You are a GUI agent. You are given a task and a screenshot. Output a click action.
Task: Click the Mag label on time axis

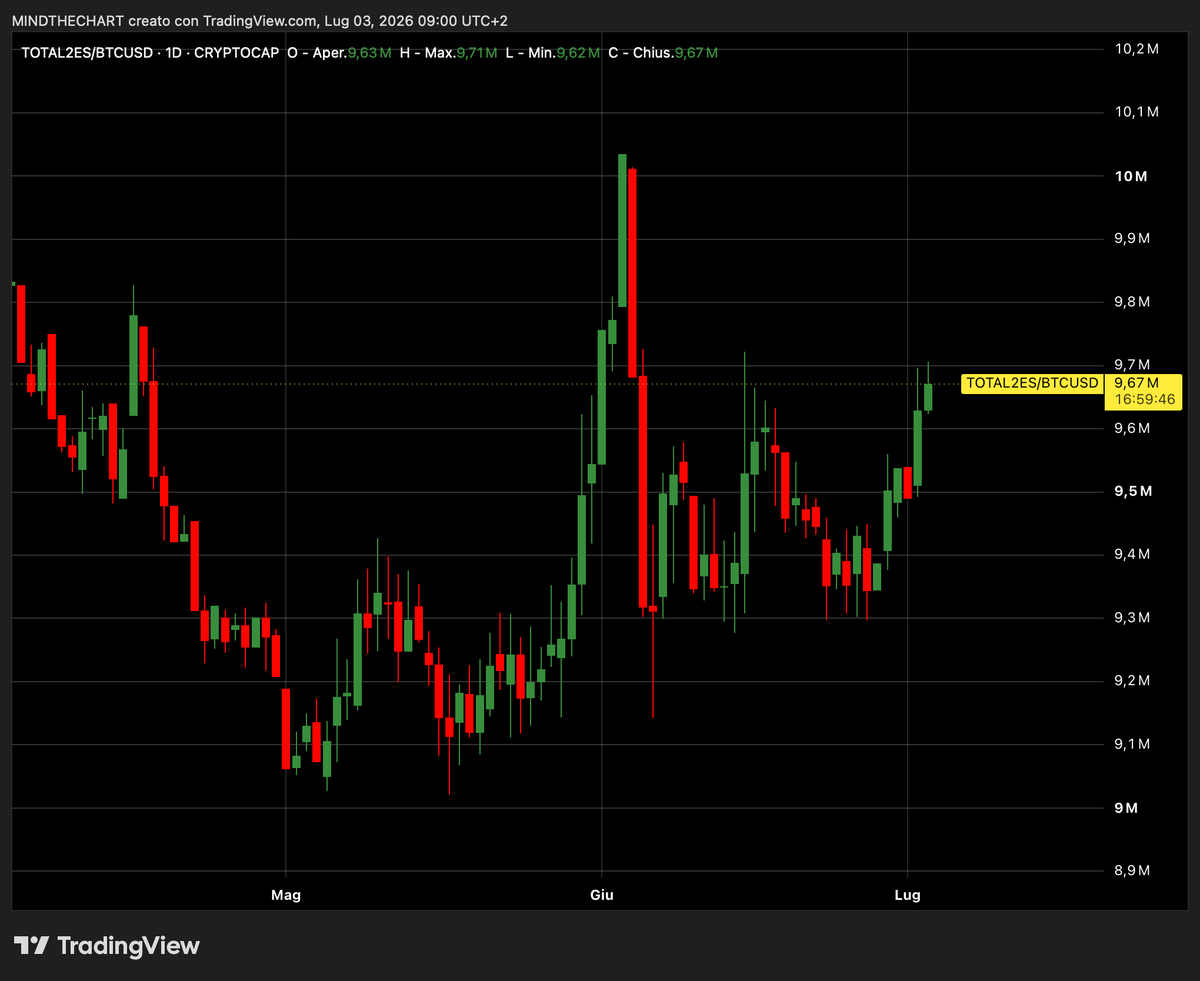coord(286,895)
